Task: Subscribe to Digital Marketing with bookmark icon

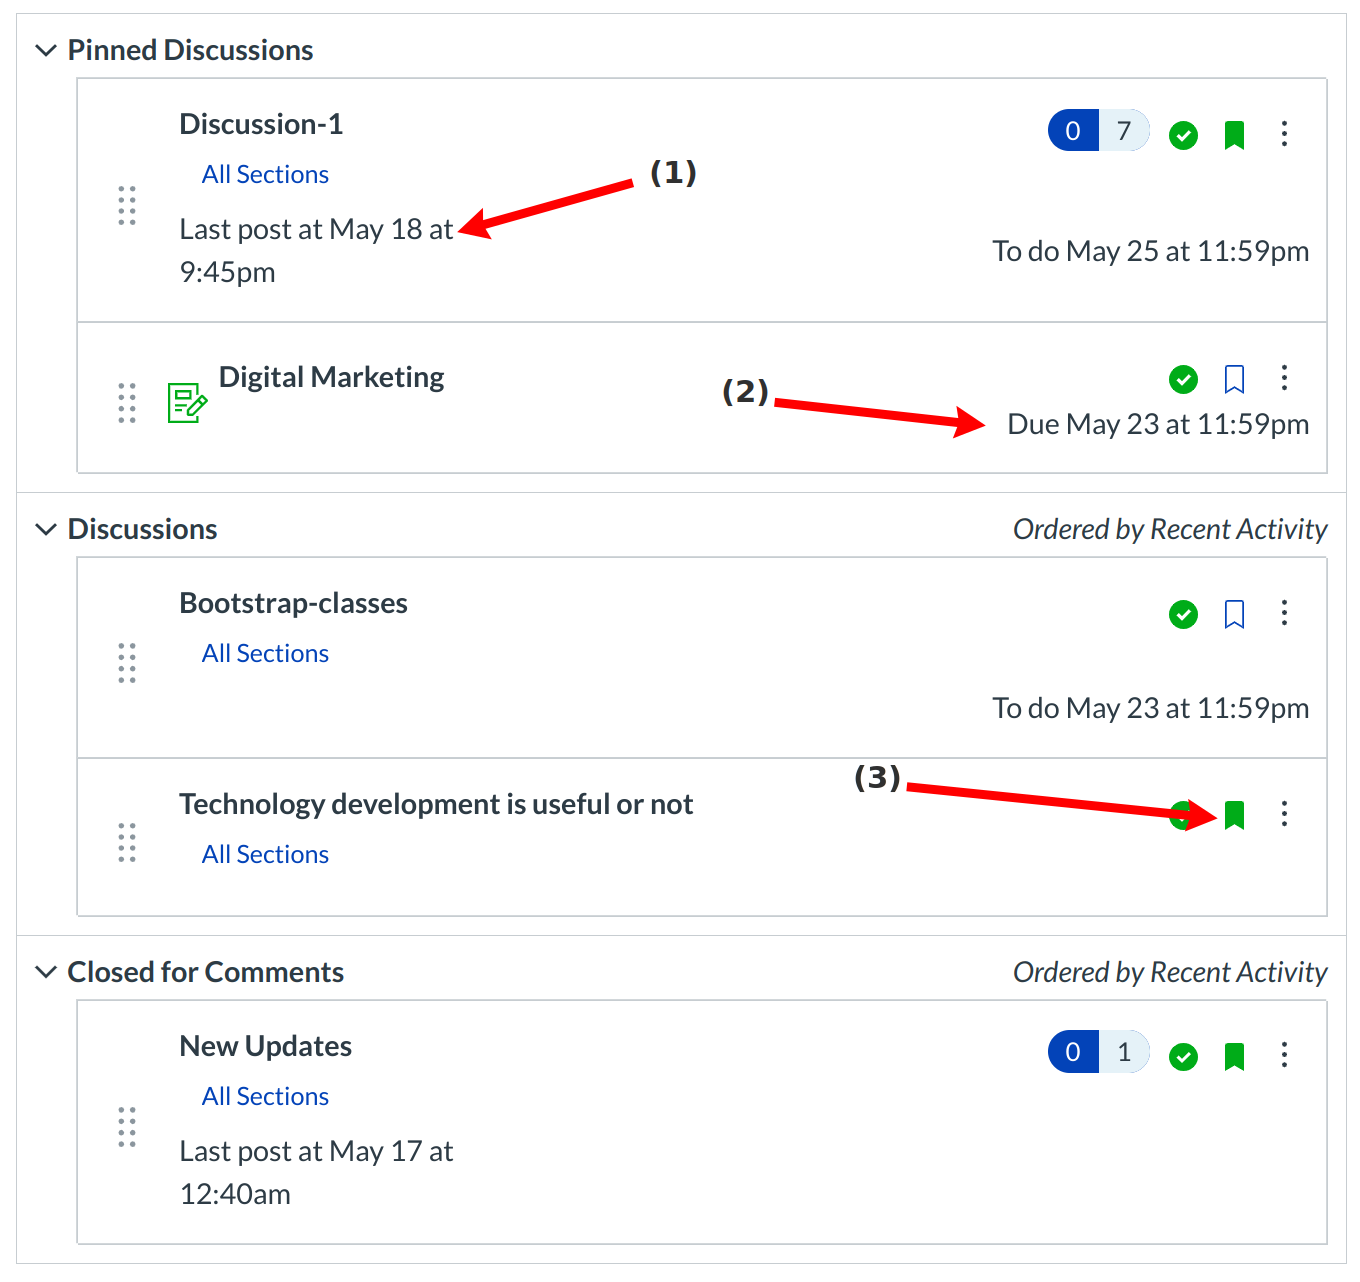Action: coord(1234,379)
